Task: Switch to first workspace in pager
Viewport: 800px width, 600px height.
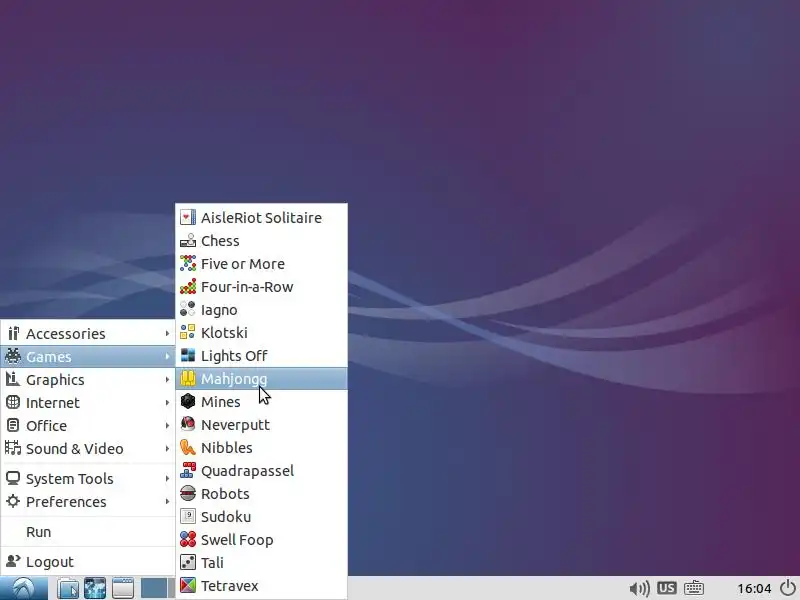Action: coord(154,588)
